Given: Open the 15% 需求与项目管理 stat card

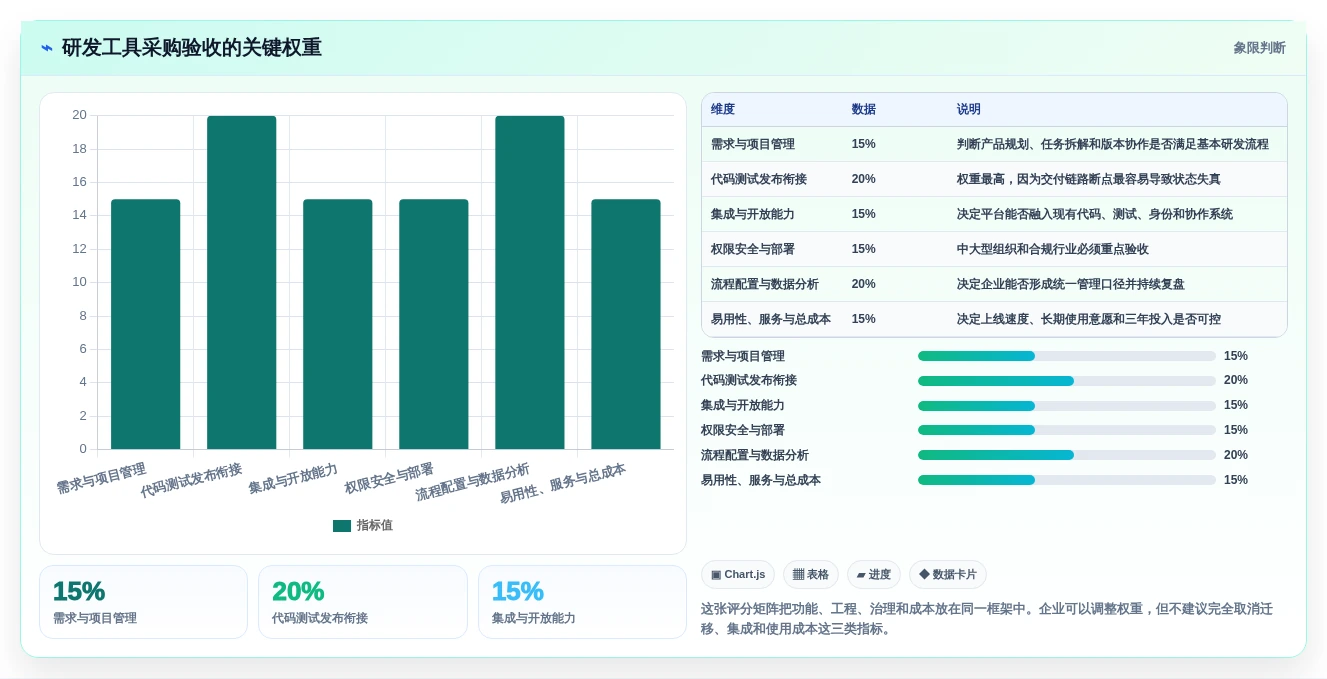Looking at the screenshot, I should click(143, 602).
